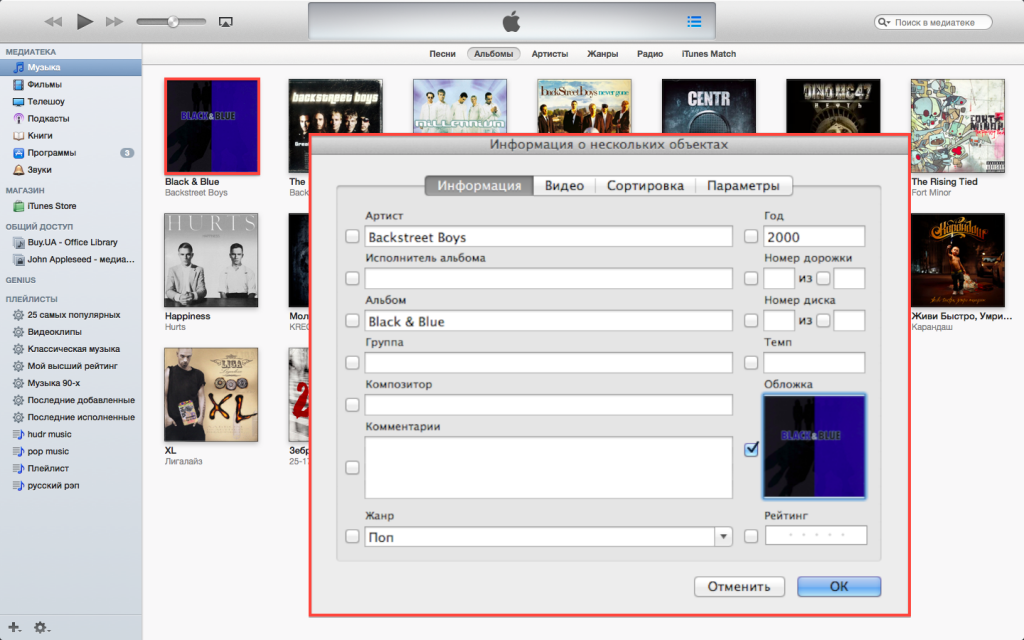The height and width of the screenshot is (640, 1024).
Task: Click the Отменить button
Action: [x=739, y=586]
